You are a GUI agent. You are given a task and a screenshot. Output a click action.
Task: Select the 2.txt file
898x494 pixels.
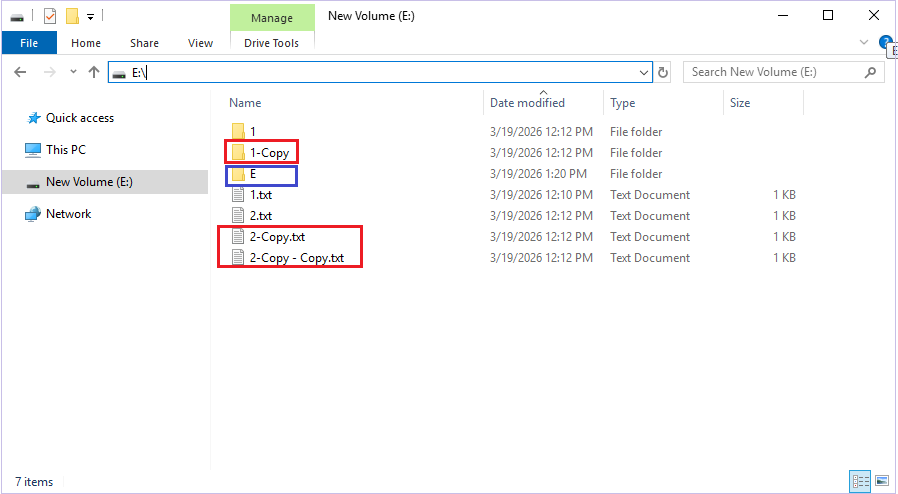pyautogui.click(x=261, y=216)
